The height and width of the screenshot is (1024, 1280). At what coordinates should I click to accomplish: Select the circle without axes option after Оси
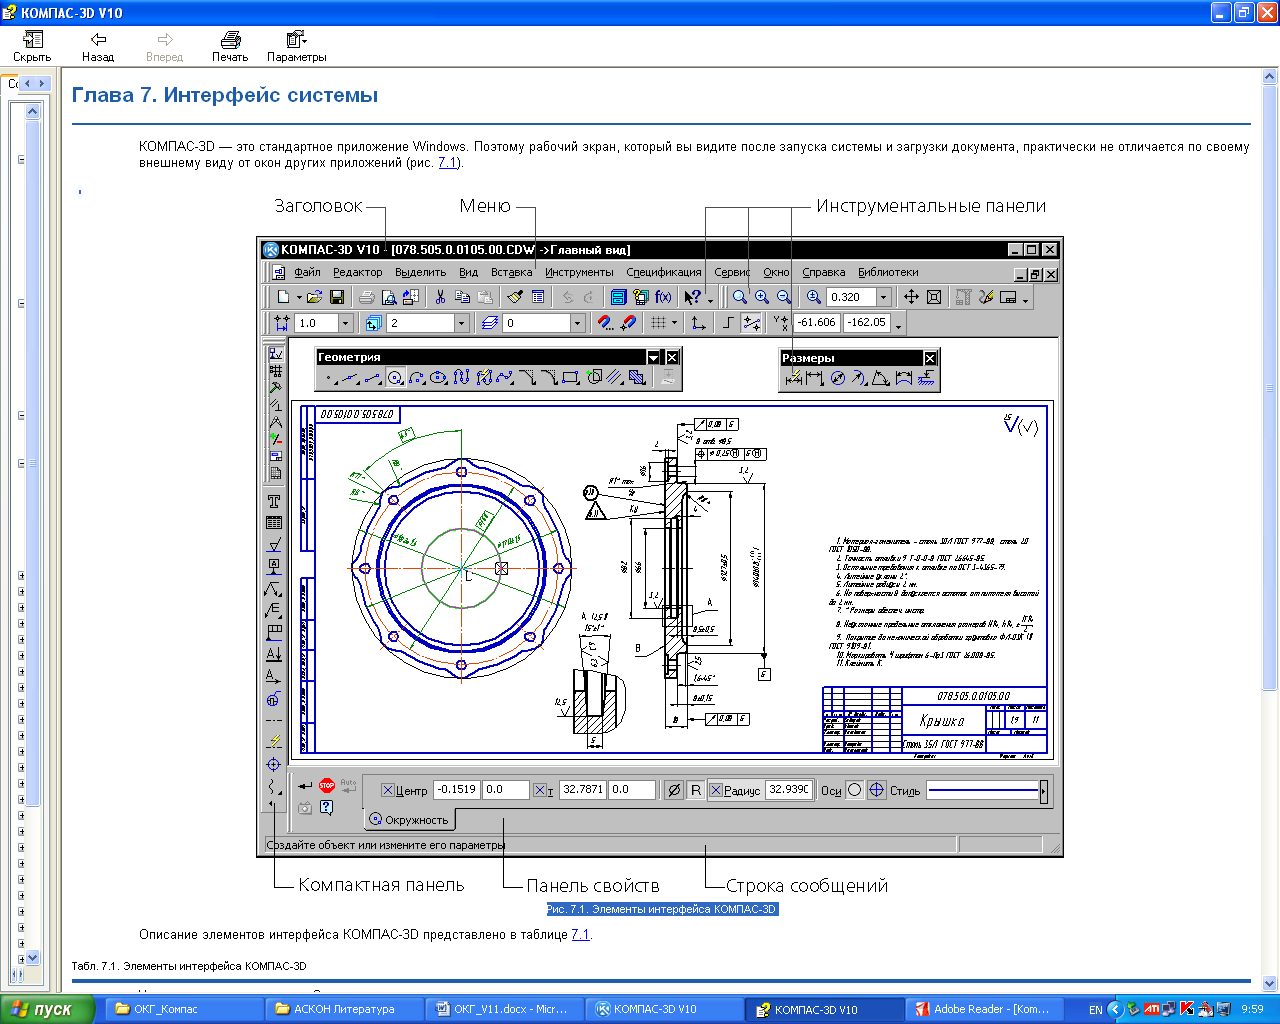854,790
